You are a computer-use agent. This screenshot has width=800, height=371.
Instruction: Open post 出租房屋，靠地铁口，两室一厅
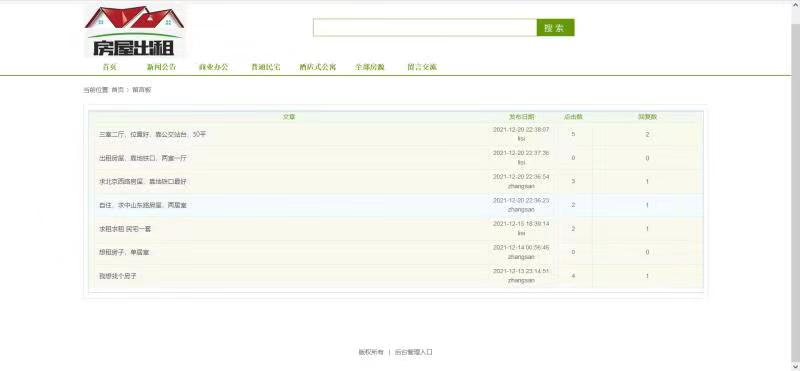(142, 158)
